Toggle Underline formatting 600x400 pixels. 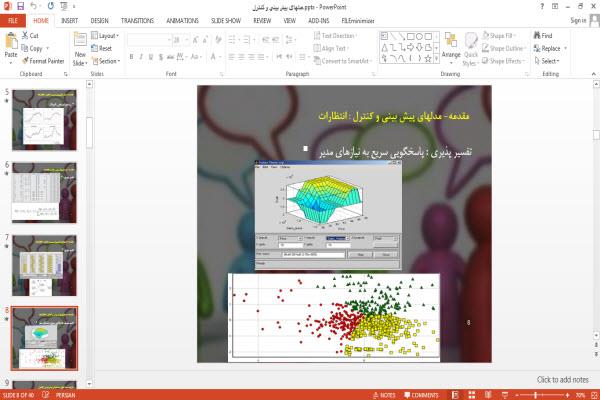tap(151, 57)
